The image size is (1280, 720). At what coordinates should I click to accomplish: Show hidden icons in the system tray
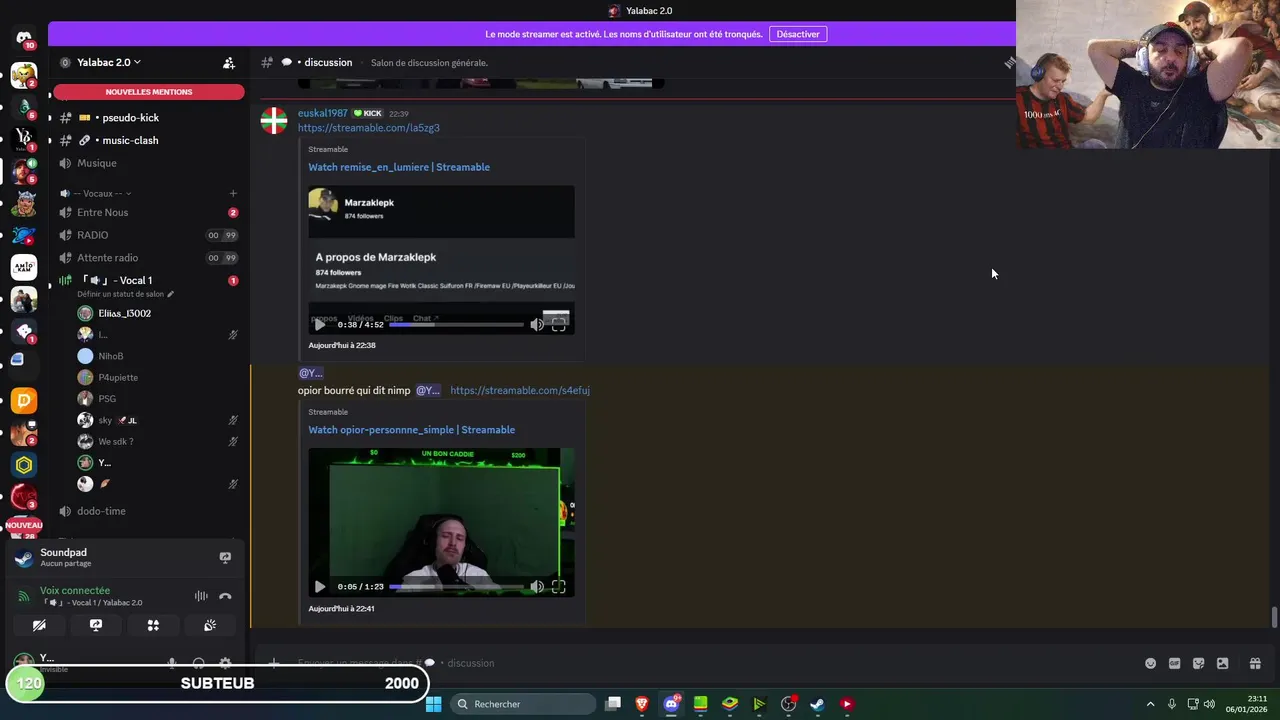click(1150, 704)
